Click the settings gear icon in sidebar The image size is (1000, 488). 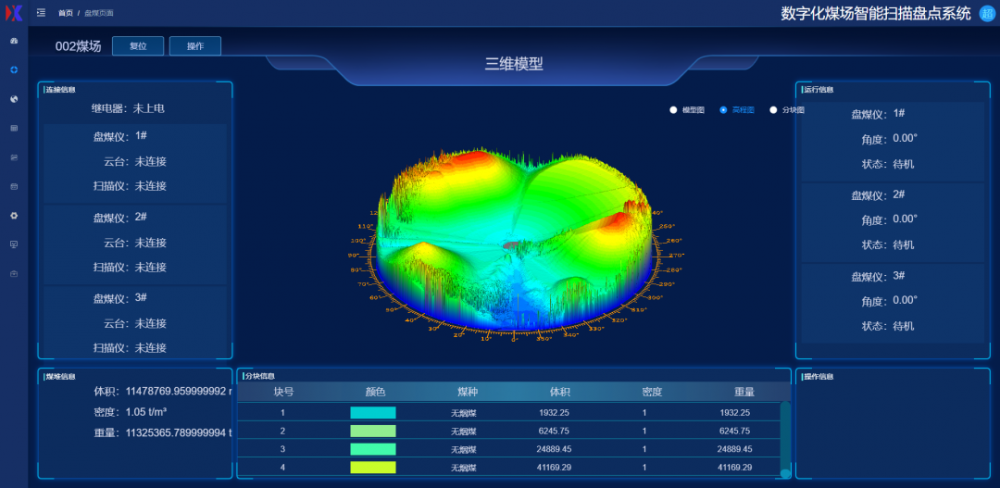coord(14,215)
